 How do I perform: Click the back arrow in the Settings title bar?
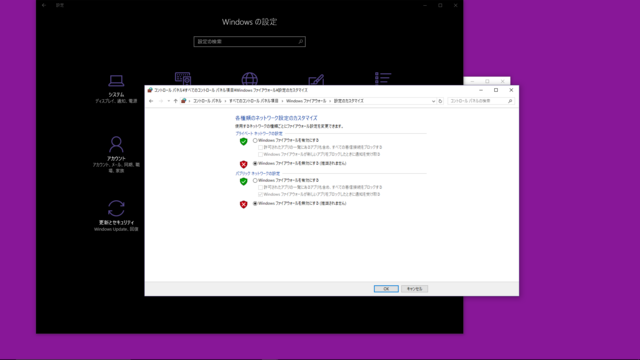[x=44, y=5]
